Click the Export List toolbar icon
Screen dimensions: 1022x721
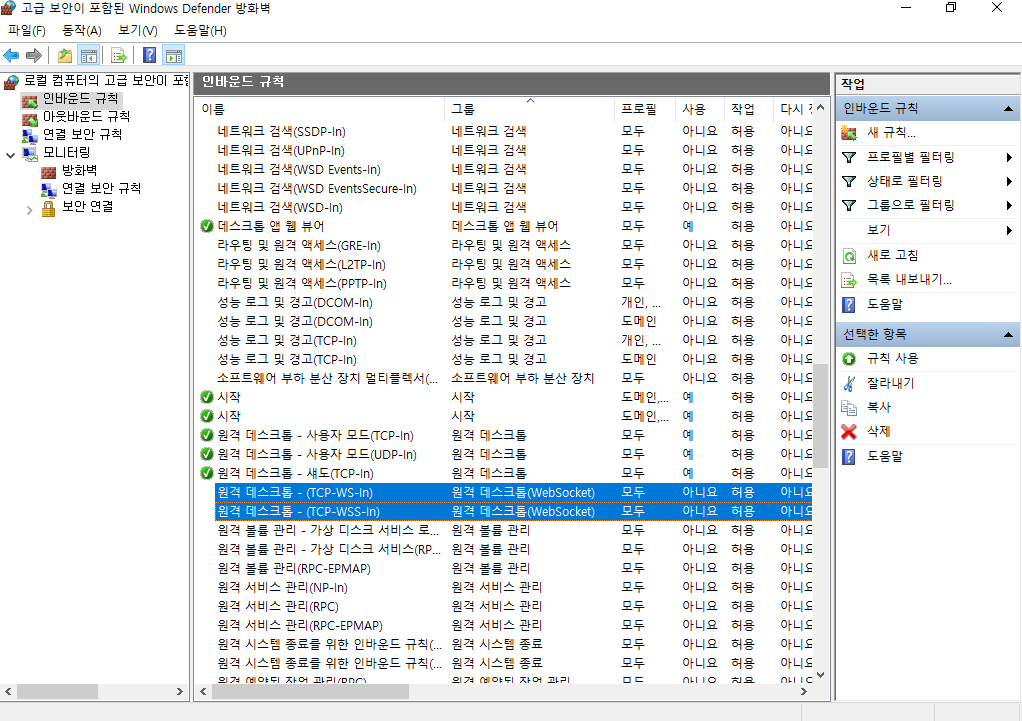point(119,55)
